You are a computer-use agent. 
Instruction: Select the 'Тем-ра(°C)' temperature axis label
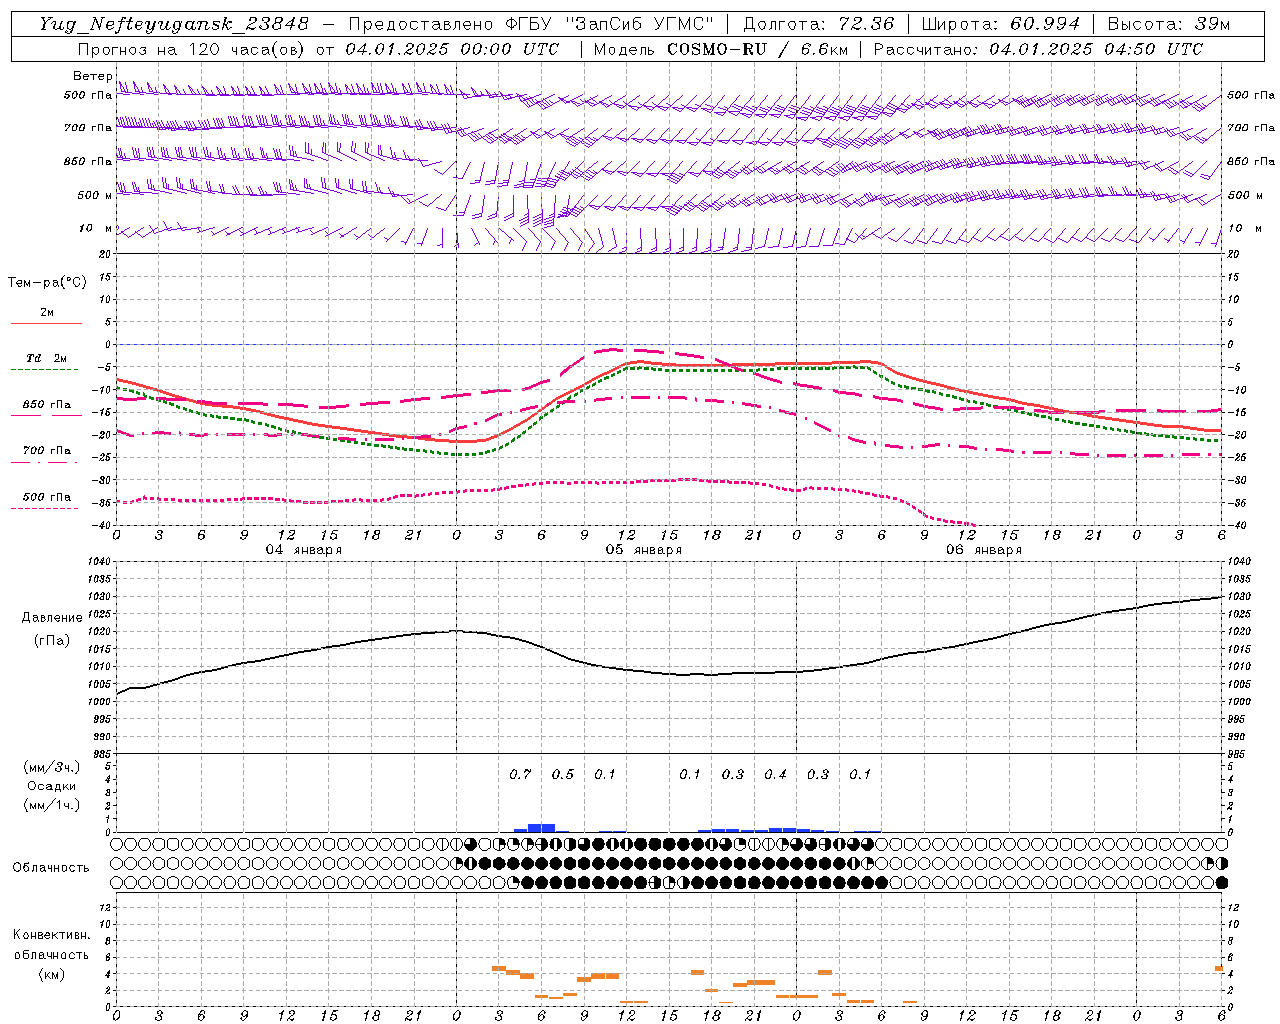pos(47,282)
